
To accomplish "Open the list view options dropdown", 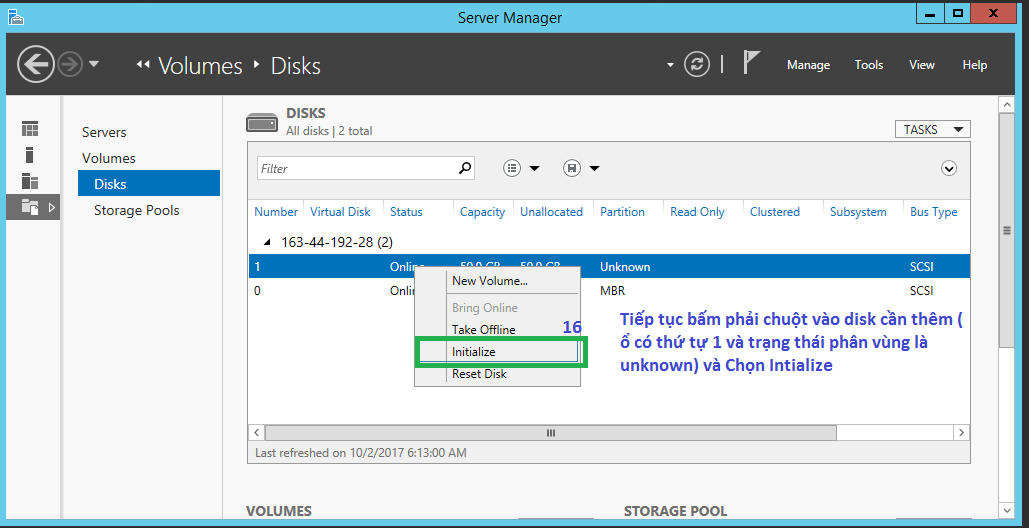I will (x=521, y=169).
